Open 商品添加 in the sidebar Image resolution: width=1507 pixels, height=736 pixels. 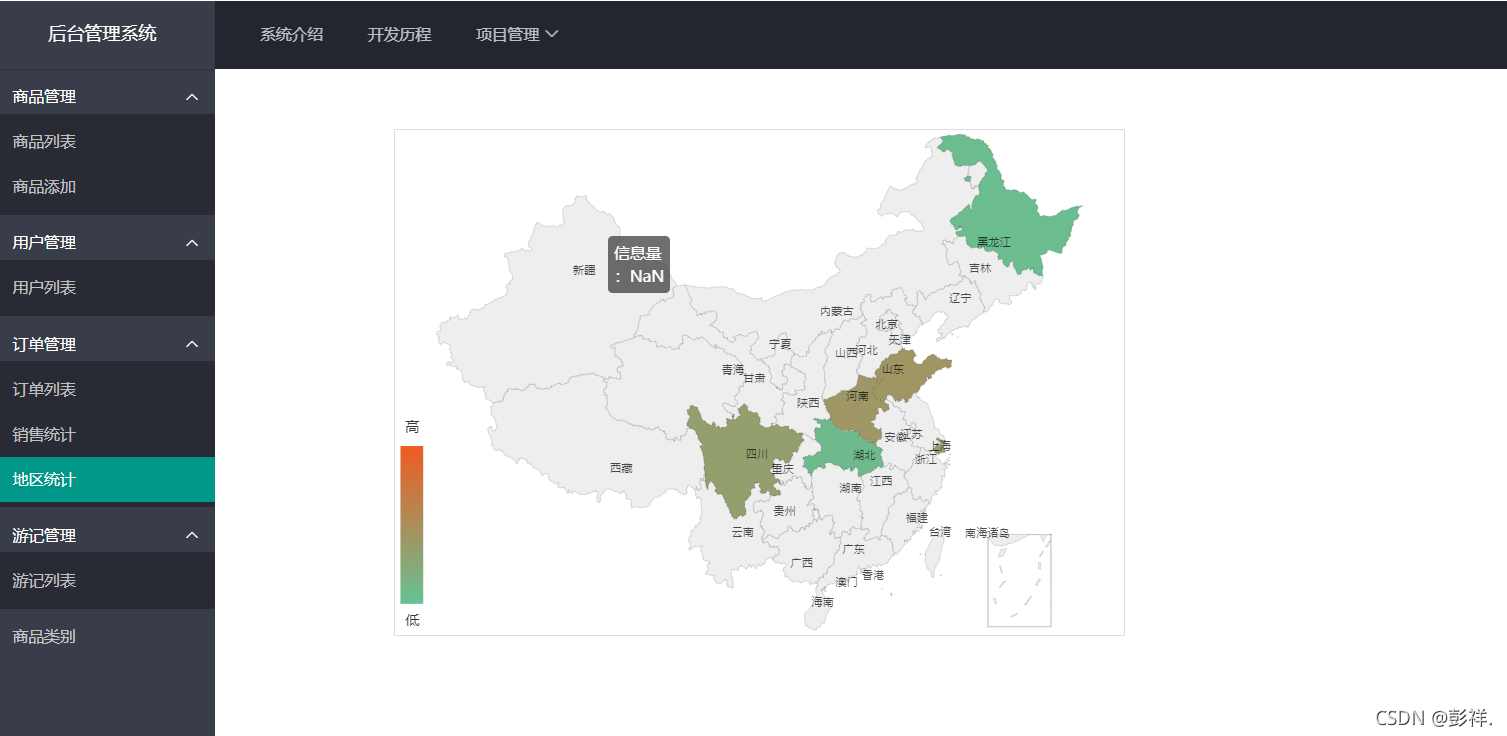pos(107,187)
